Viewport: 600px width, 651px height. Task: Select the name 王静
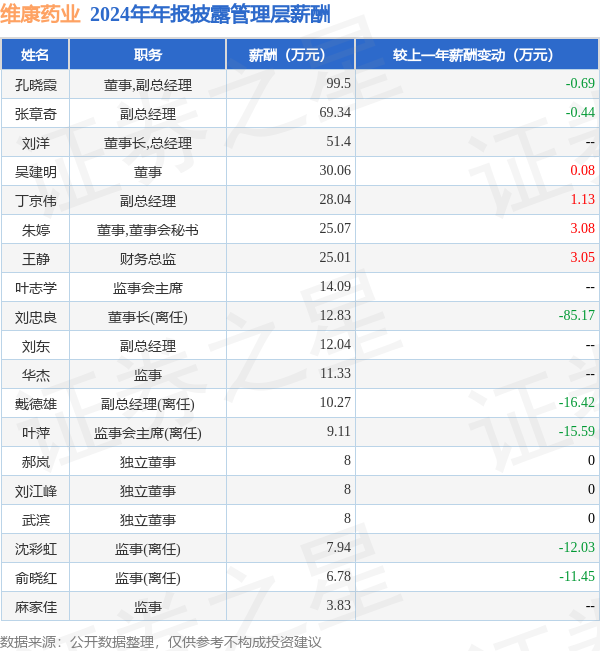pos(36,259)
